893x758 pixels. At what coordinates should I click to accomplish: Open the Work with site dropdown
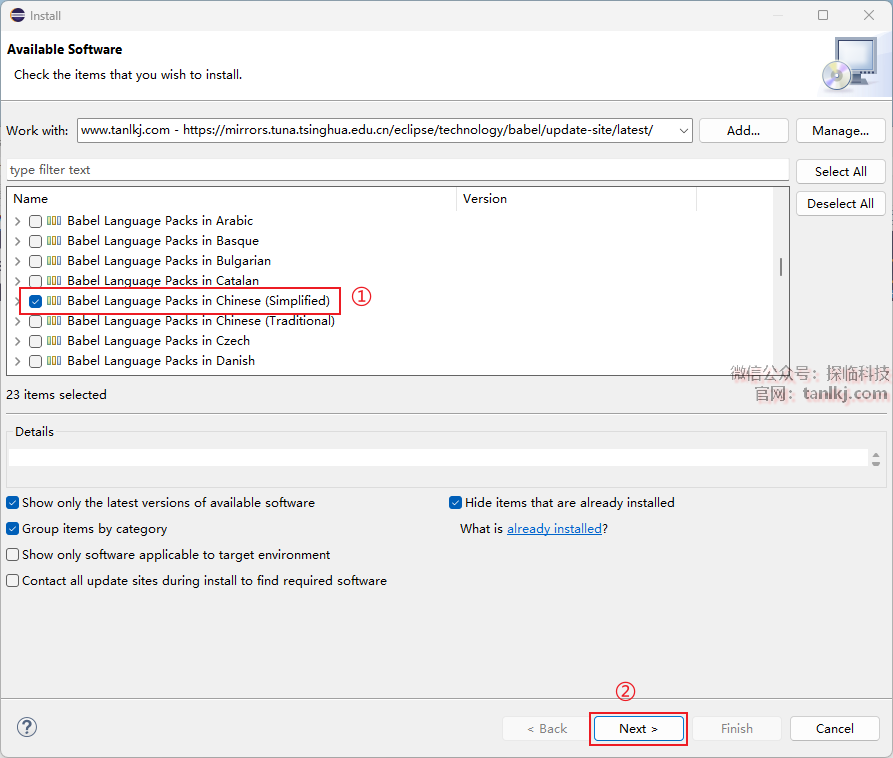tap(683, 131)
